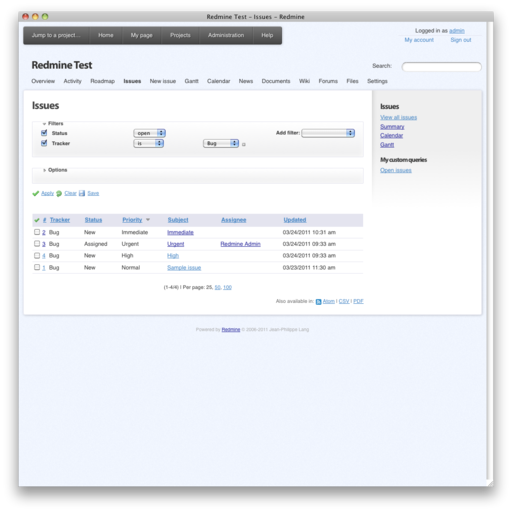Click Sign out link
512x512 pixels.
click(461, 40)
